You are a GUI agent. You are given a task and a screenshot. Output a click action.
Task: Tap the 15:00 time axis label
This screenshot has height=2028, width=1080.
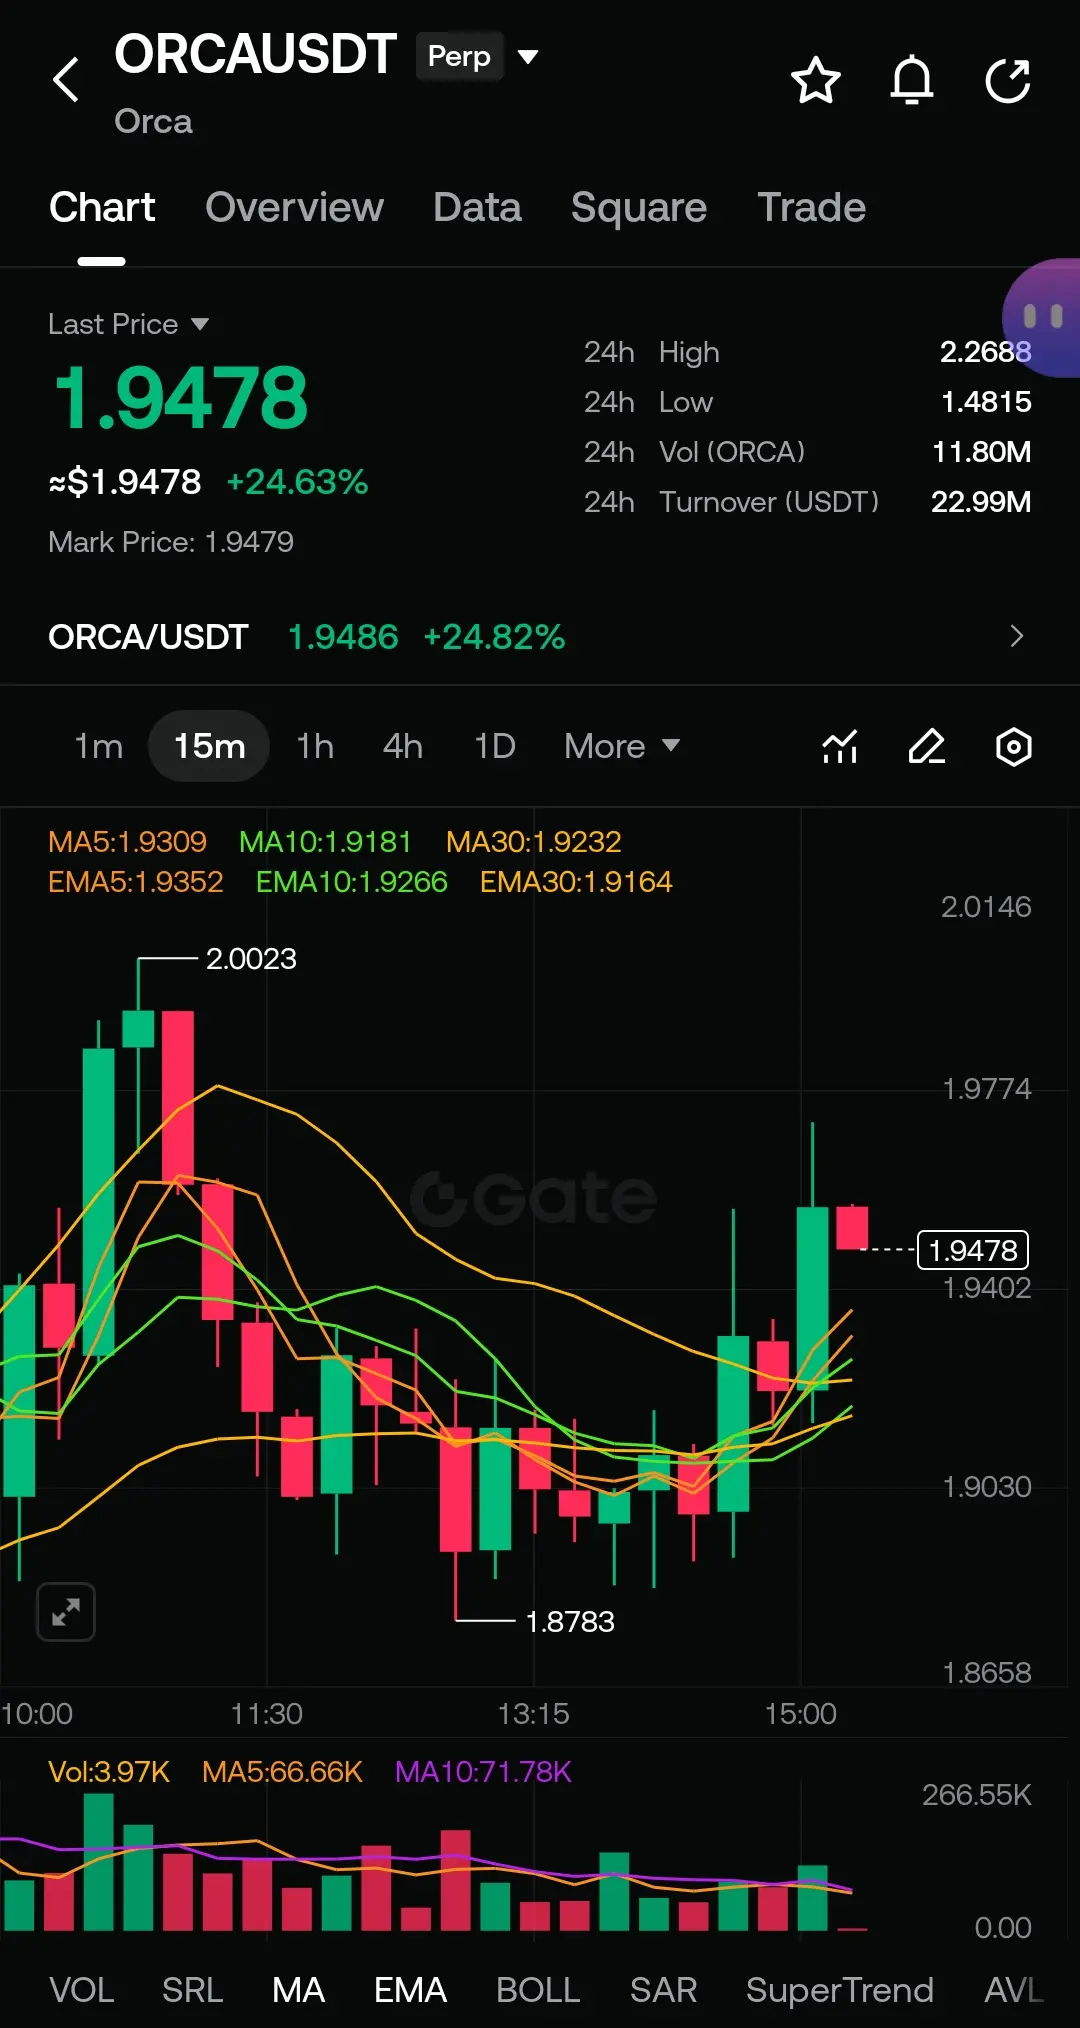pyautogui.click(x=800, y=1713)
